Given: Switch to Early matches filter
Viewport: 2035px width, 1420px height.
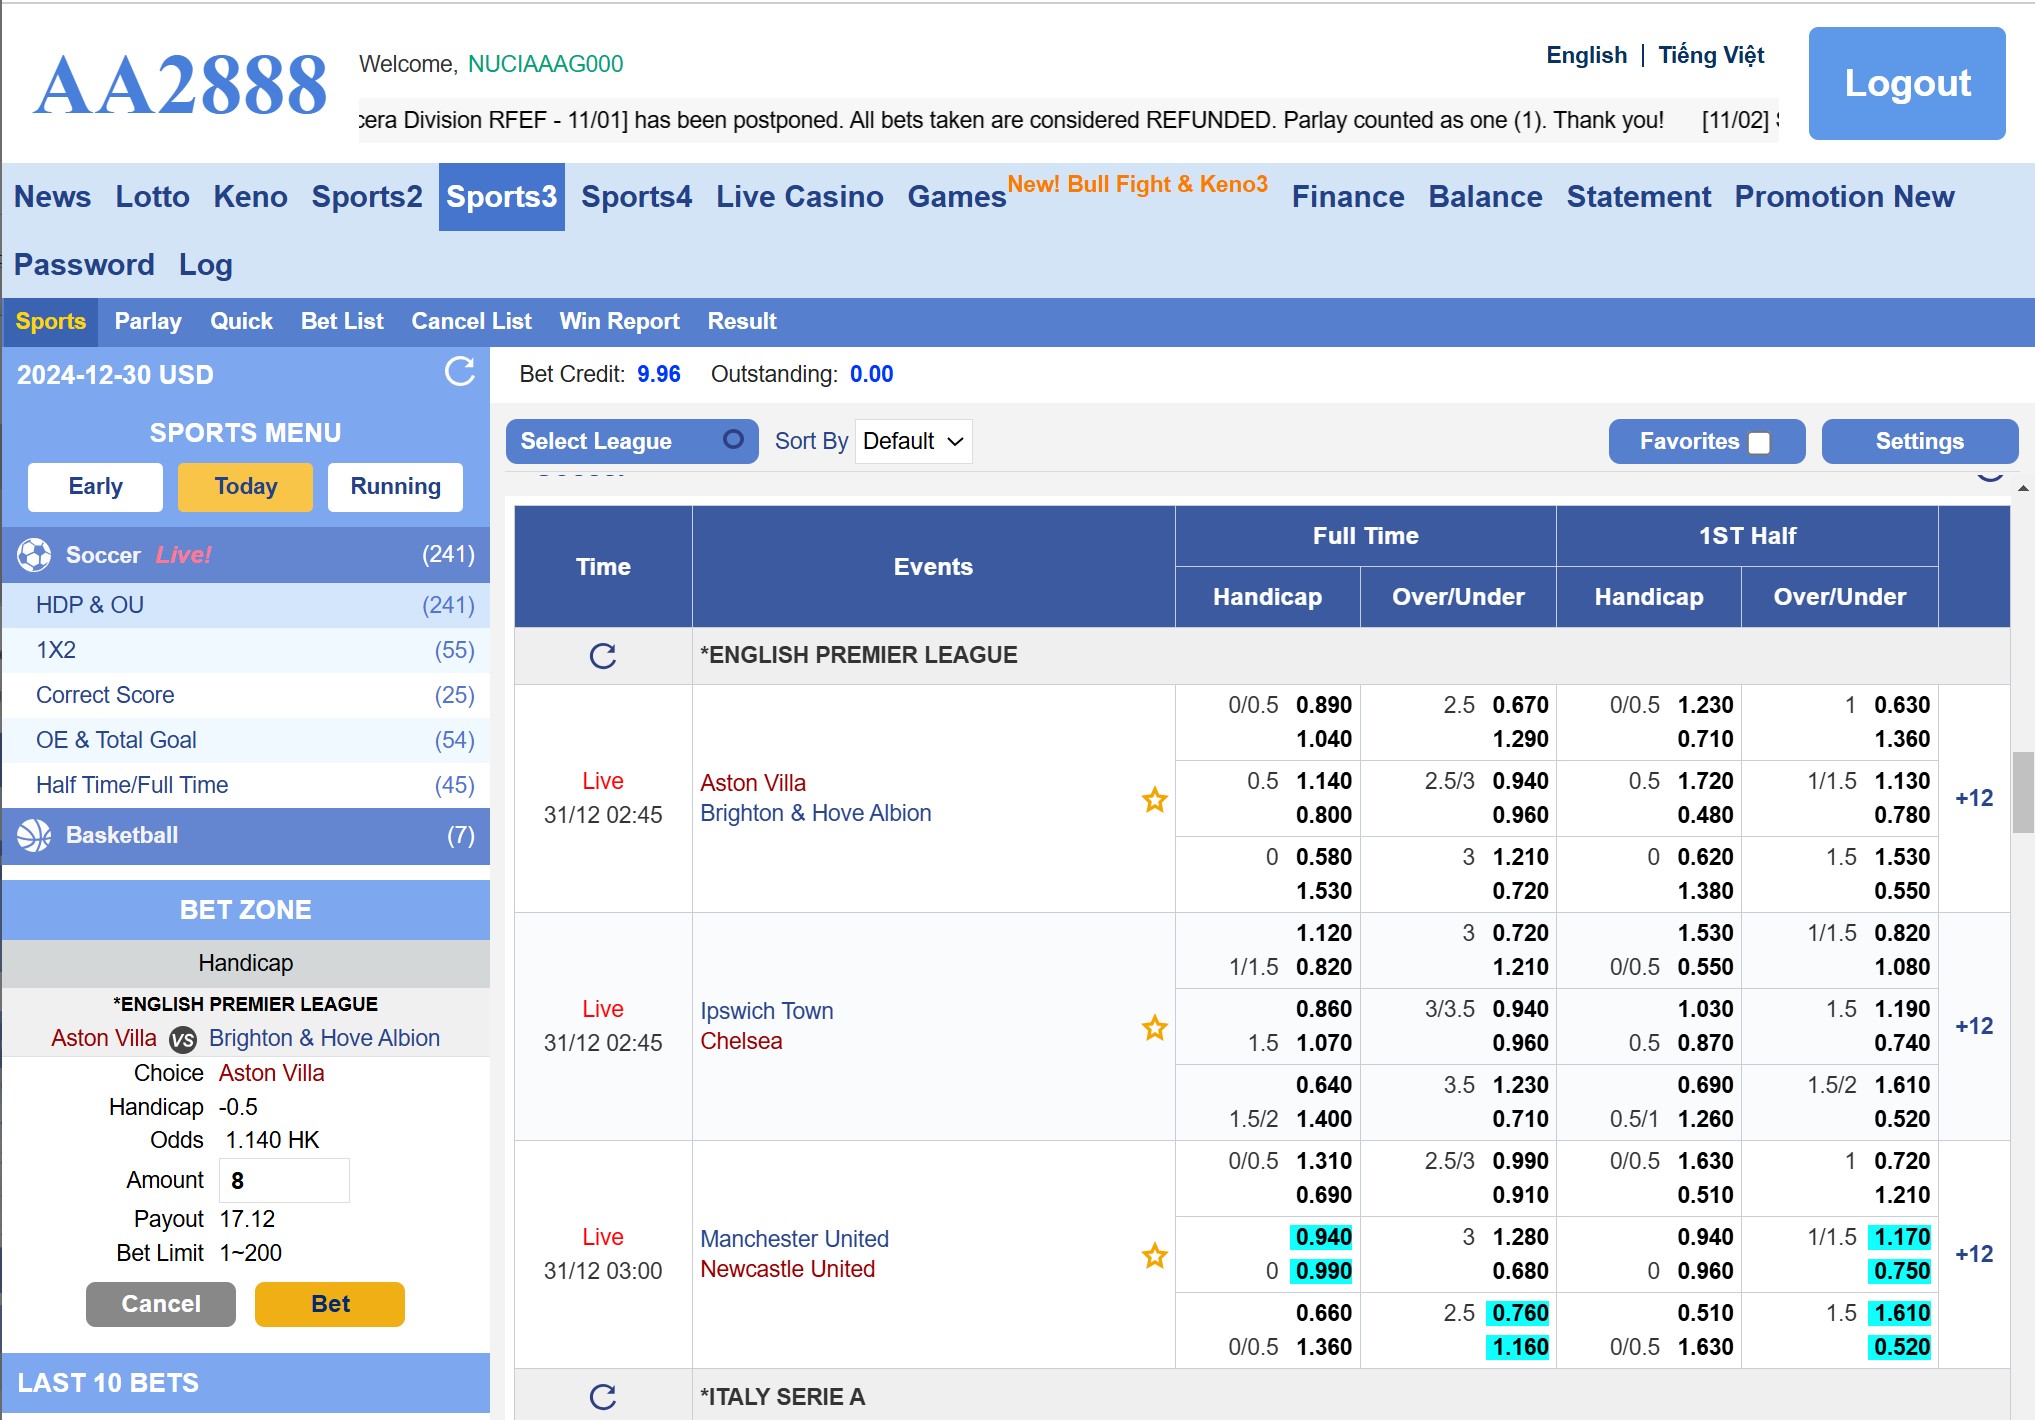Looking at the screenshot, I should [95, 487].
